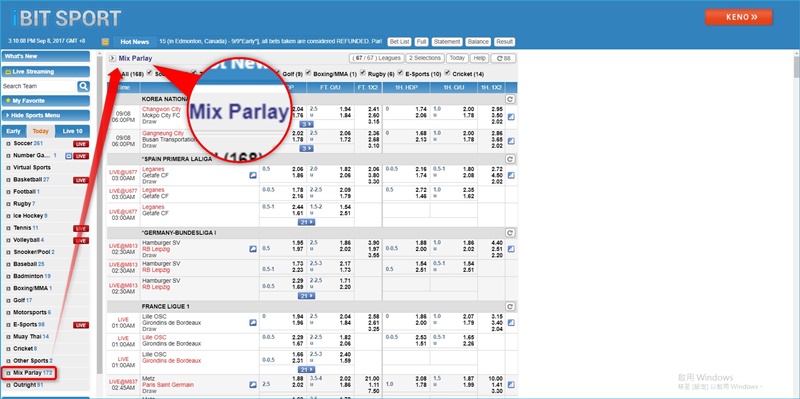Switch to the Live 10 tab
This screenshot has width=800, height=399.
coord(72,131)
